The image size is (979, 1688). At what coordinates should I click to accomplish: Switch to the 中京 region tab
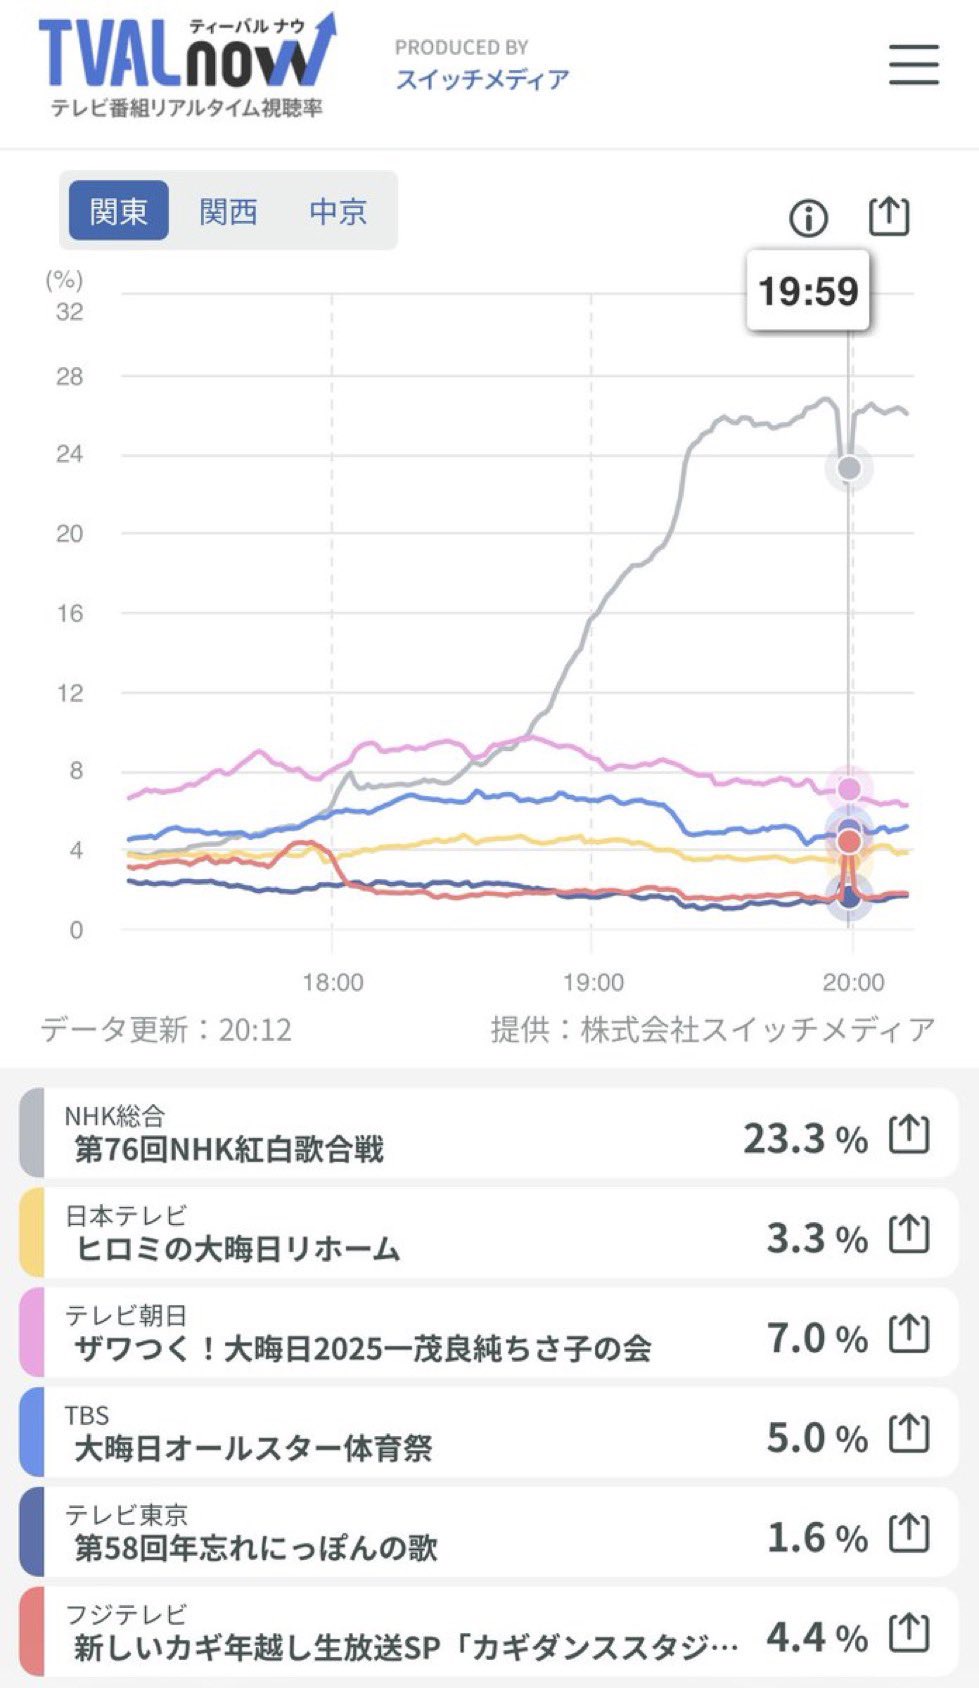[x=338, y=211]
